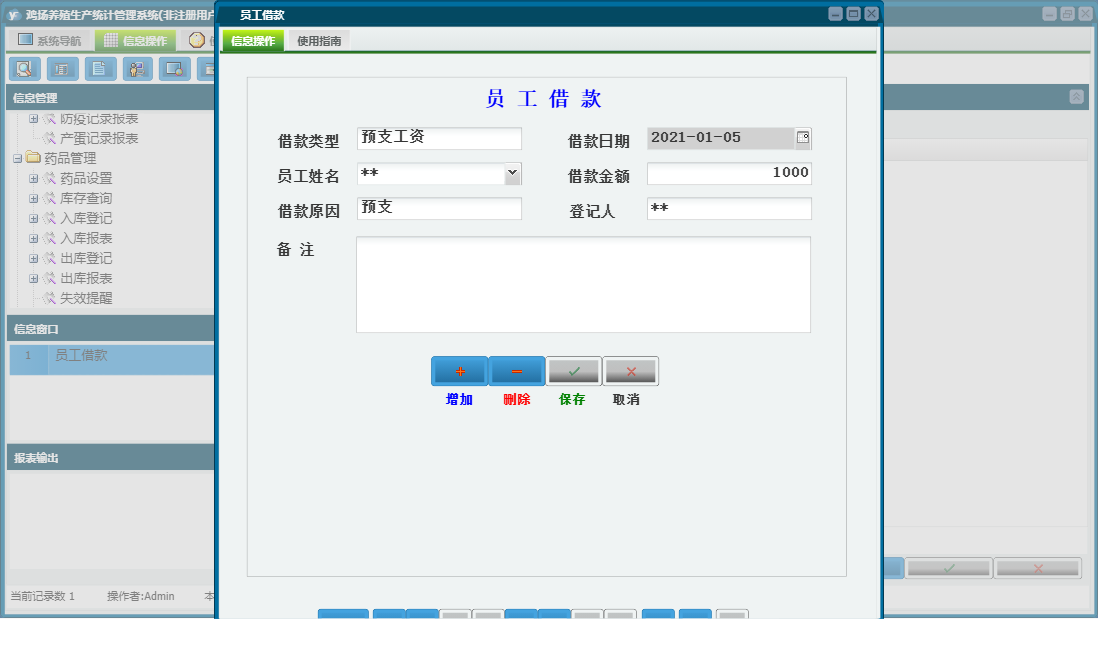Open the report list toolbar icon
The image size is (1098, 655).
[x=62, y=69]
